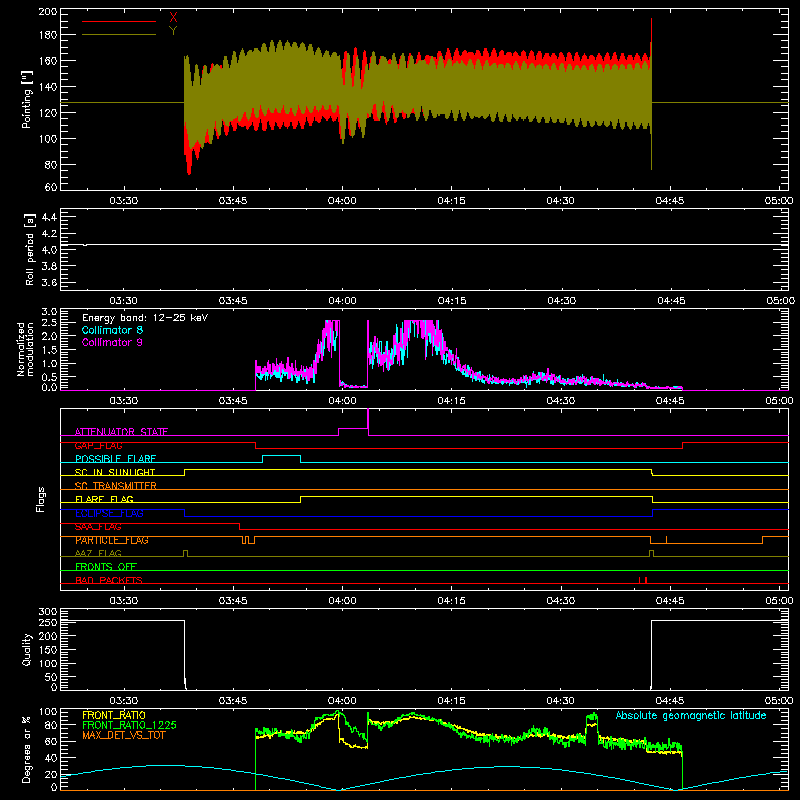The height and width of the screenshot is (800, 800).
Task: Click the 04:15 label under the Roll period plot
Action: pyautogui.click(x=452, y=301)
